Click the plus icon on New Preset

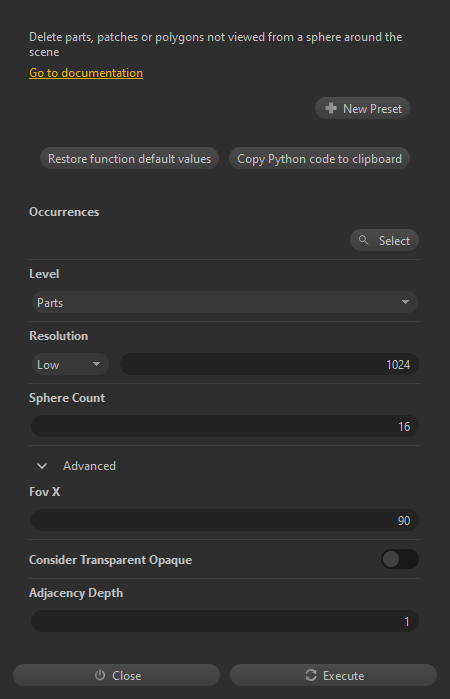pyautogui.click(x=331, y=108)
